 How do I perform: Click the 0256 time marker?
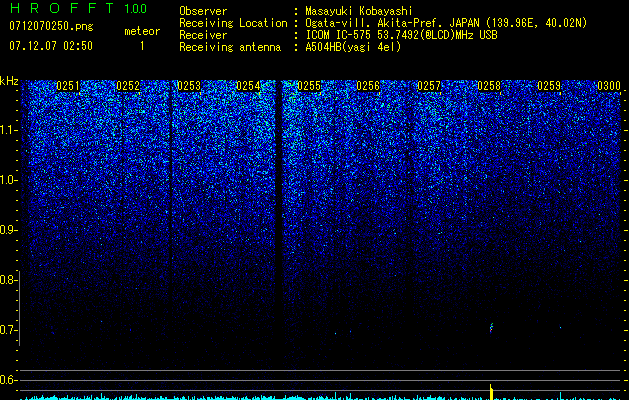[x=368, y=86]
